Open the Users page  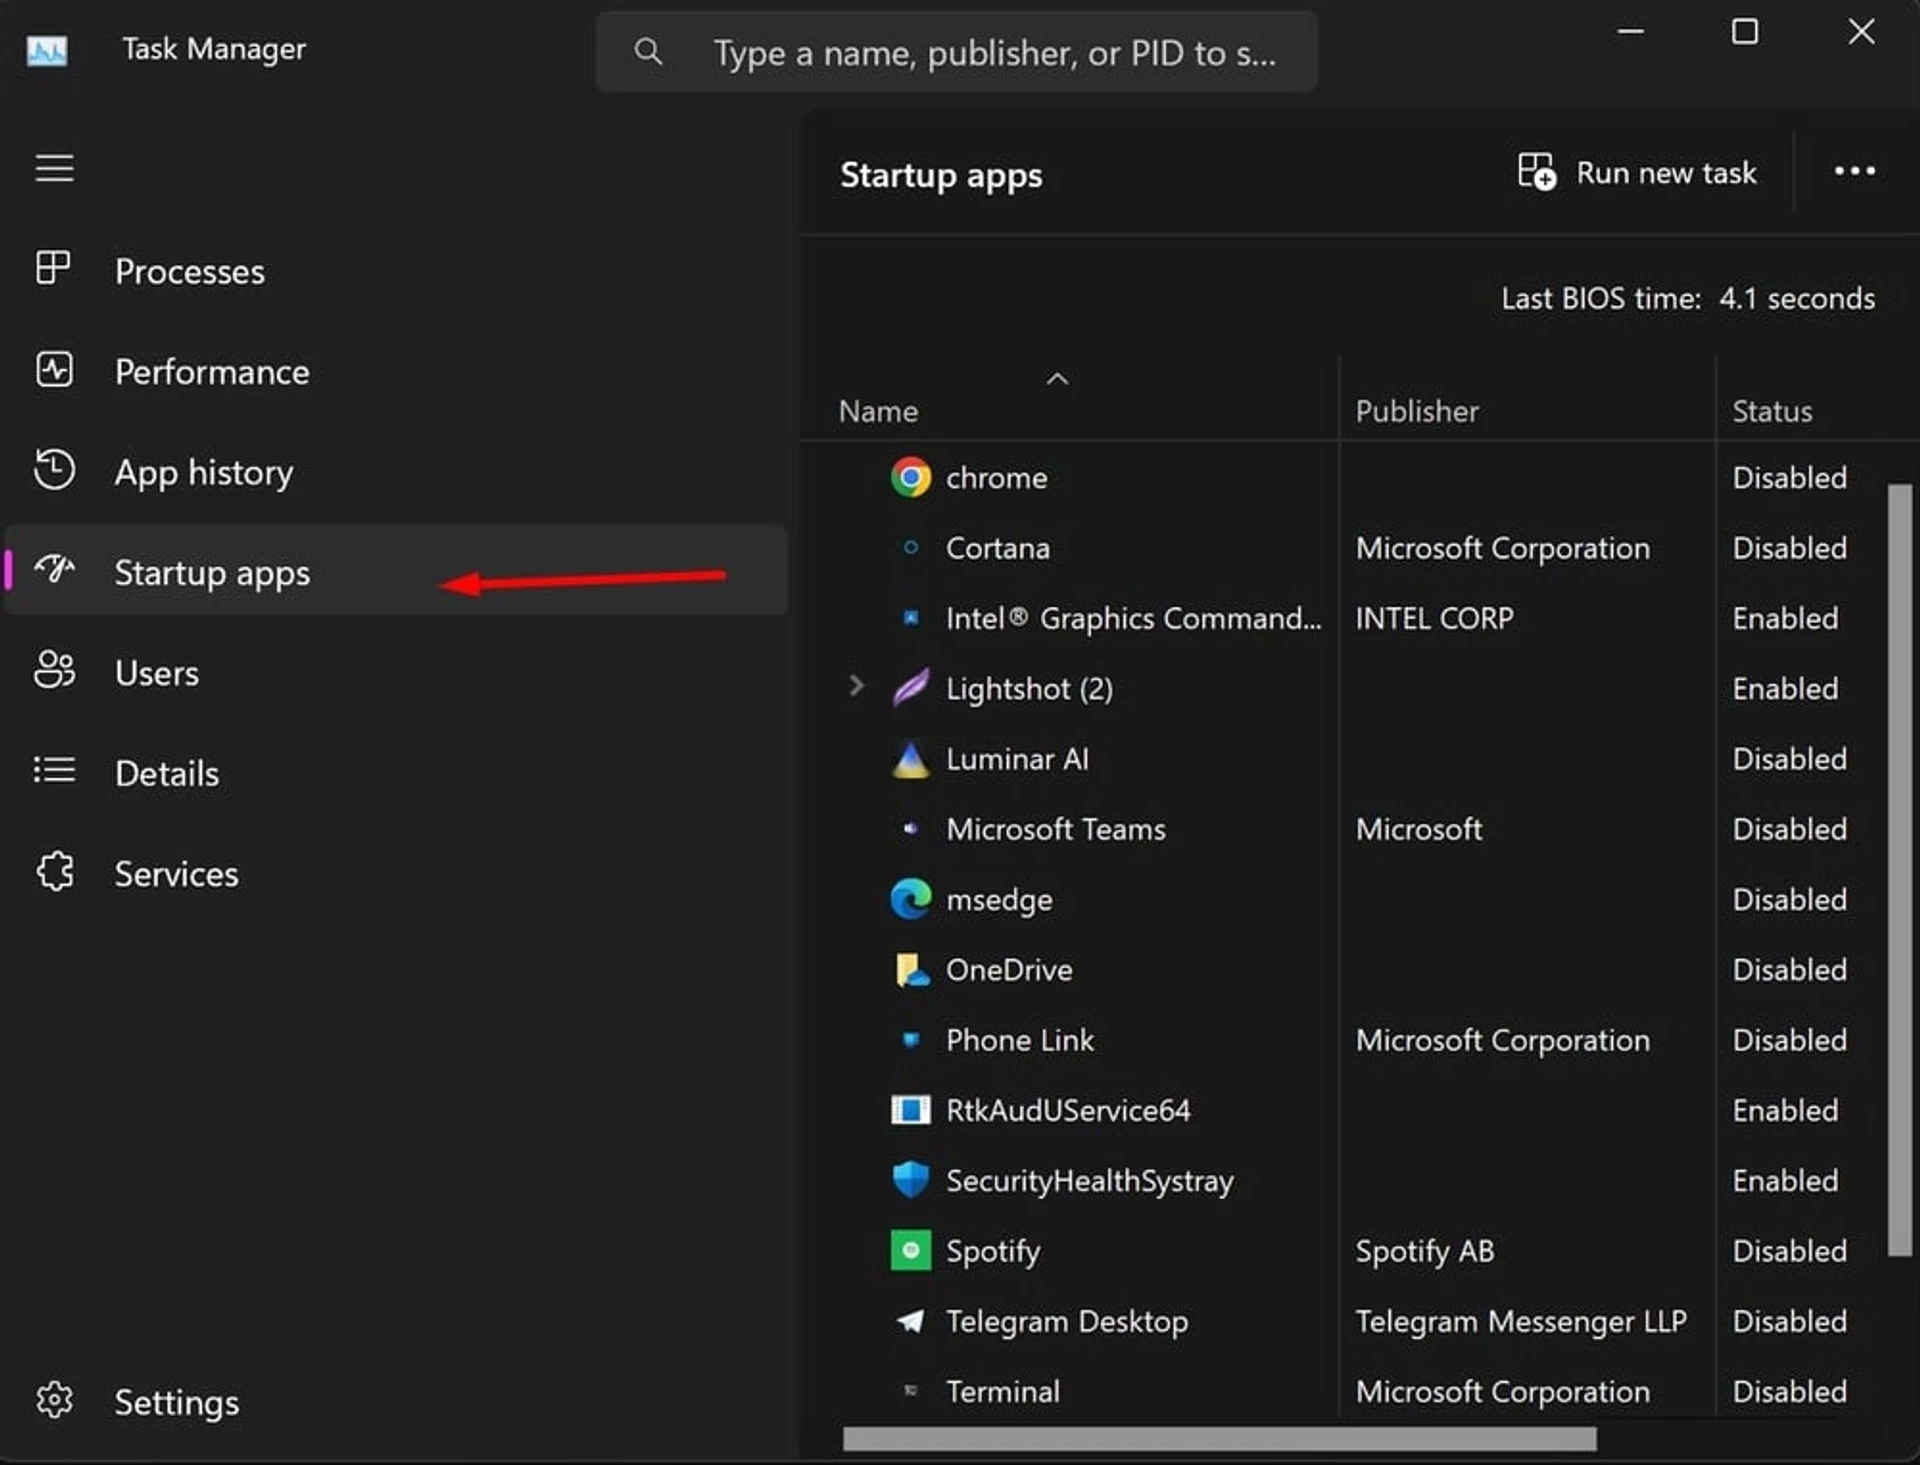397,672
